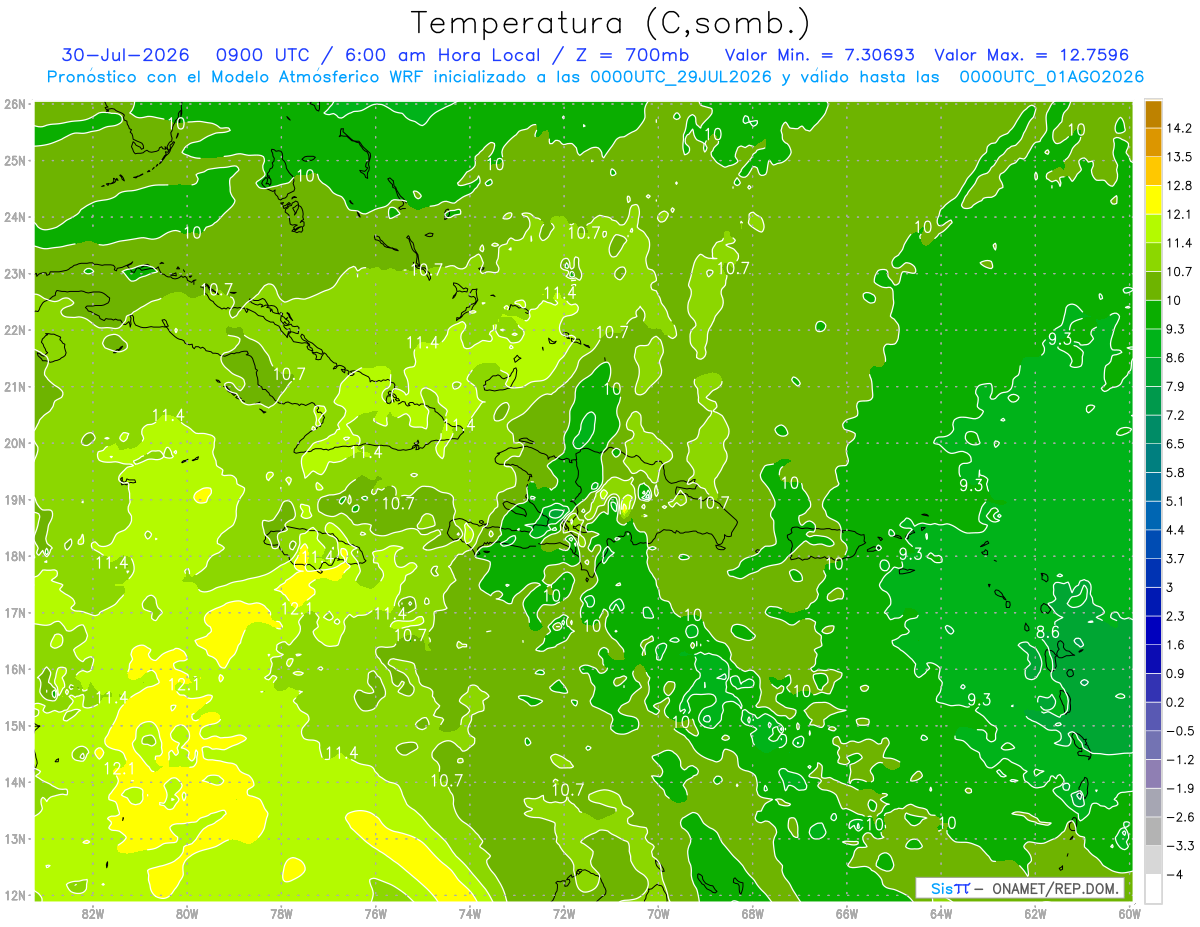1200x927 pixels.
Task: Click the "60W" longitude axis label
Action: click(x=1129, y=913)
